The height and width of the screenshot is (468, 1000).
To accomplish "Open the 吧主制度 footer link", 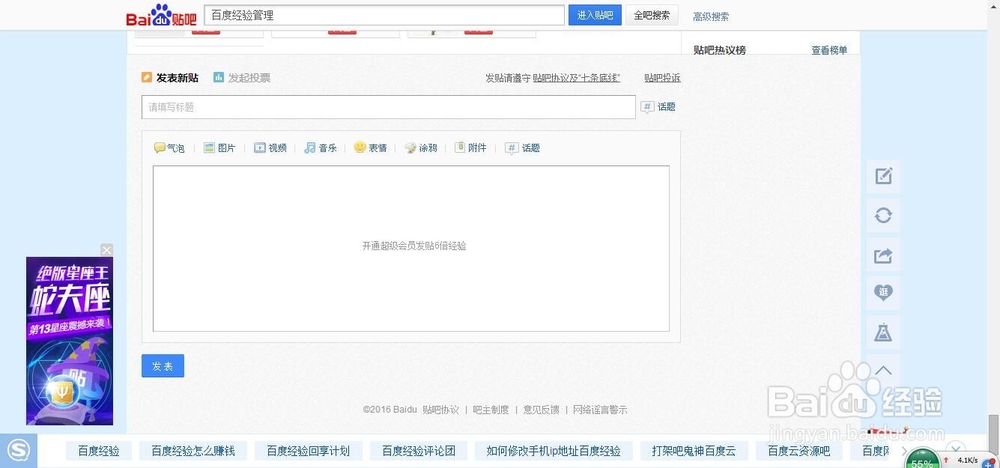I will (491, 410).
